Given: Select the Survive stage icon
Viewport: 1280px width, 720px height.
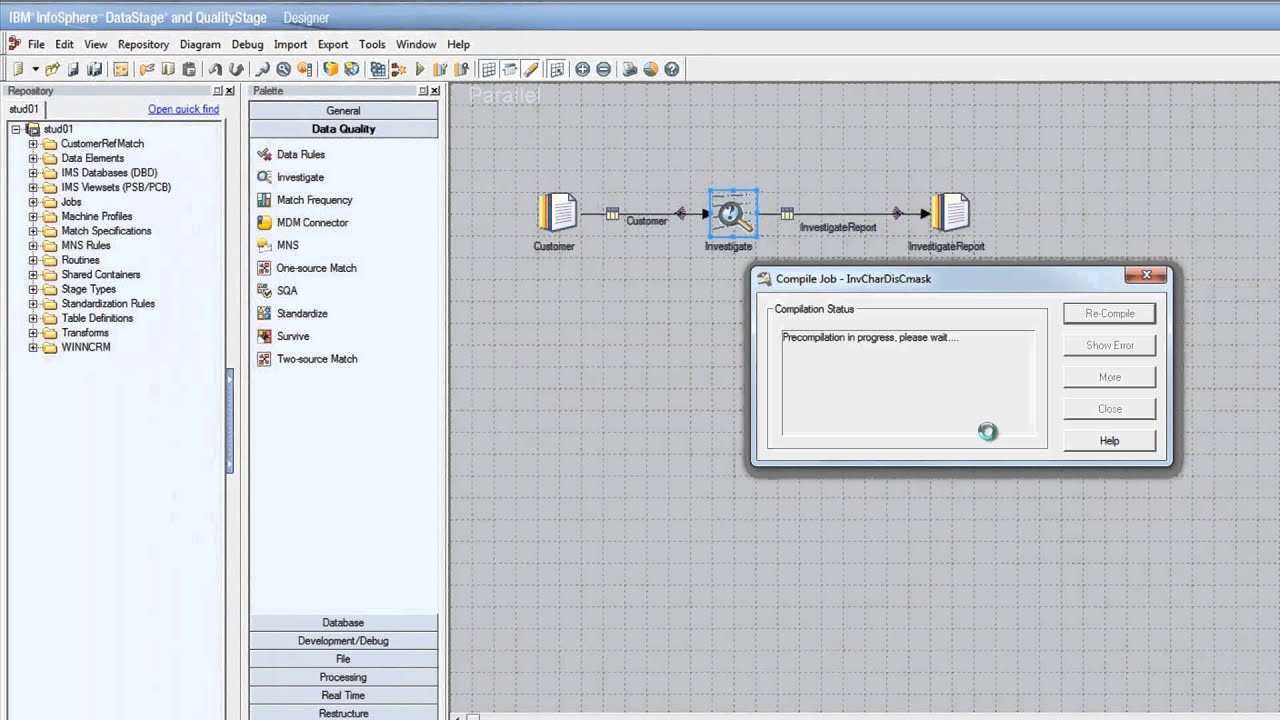Looking at the screenshot, I should [x=264, y=336].
